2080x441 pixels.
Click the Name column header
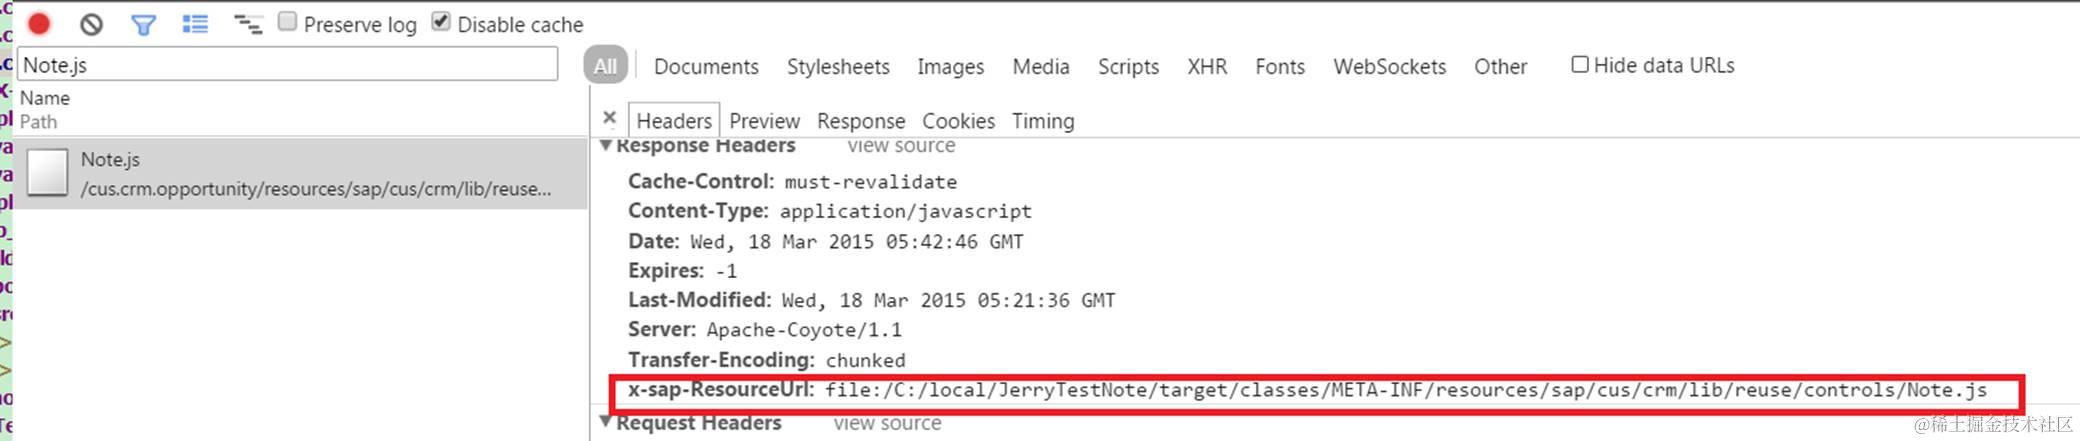point(45,98)
